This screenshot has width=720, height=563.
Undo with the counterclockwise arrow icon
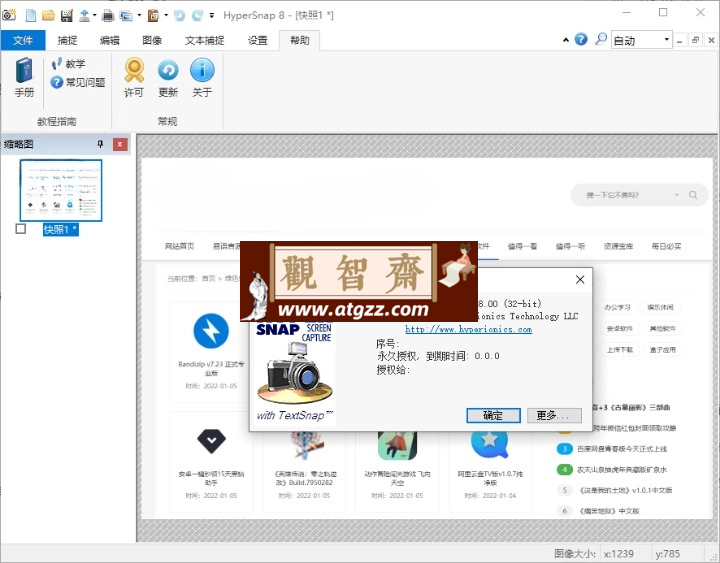[180, 15]
